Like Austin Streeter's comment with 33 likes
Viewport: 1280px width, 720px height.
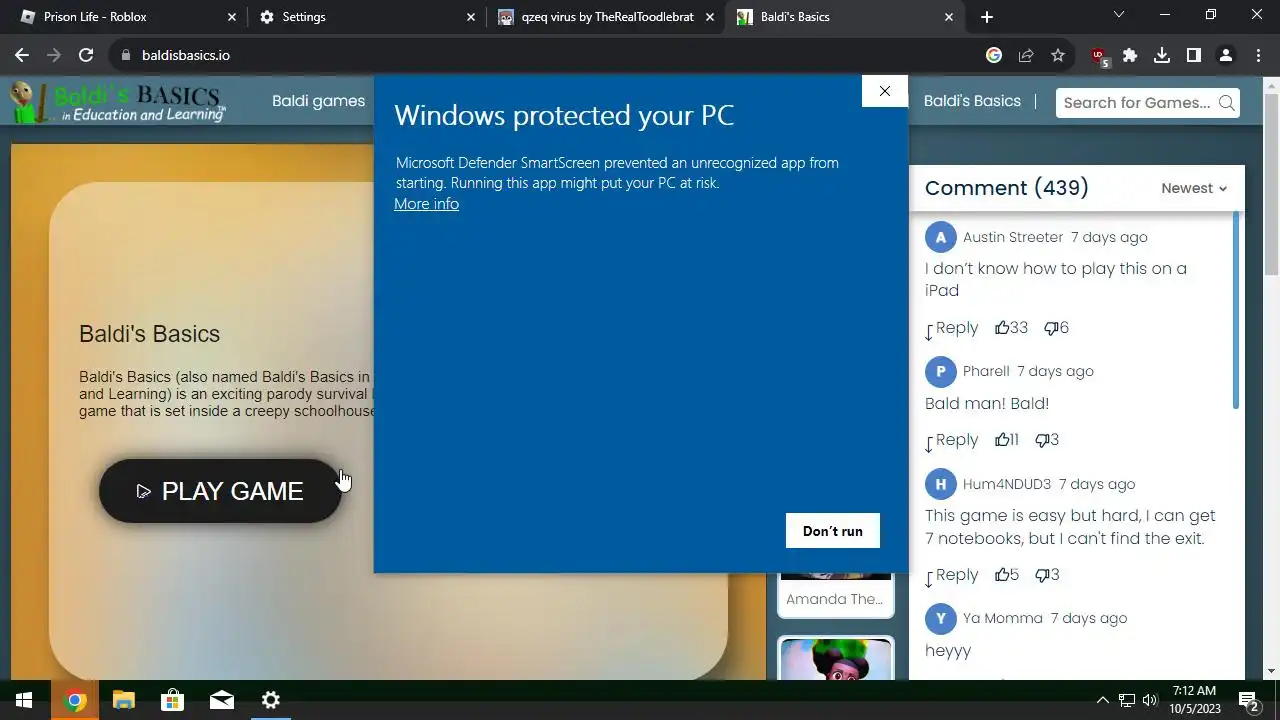(1011, 328)
